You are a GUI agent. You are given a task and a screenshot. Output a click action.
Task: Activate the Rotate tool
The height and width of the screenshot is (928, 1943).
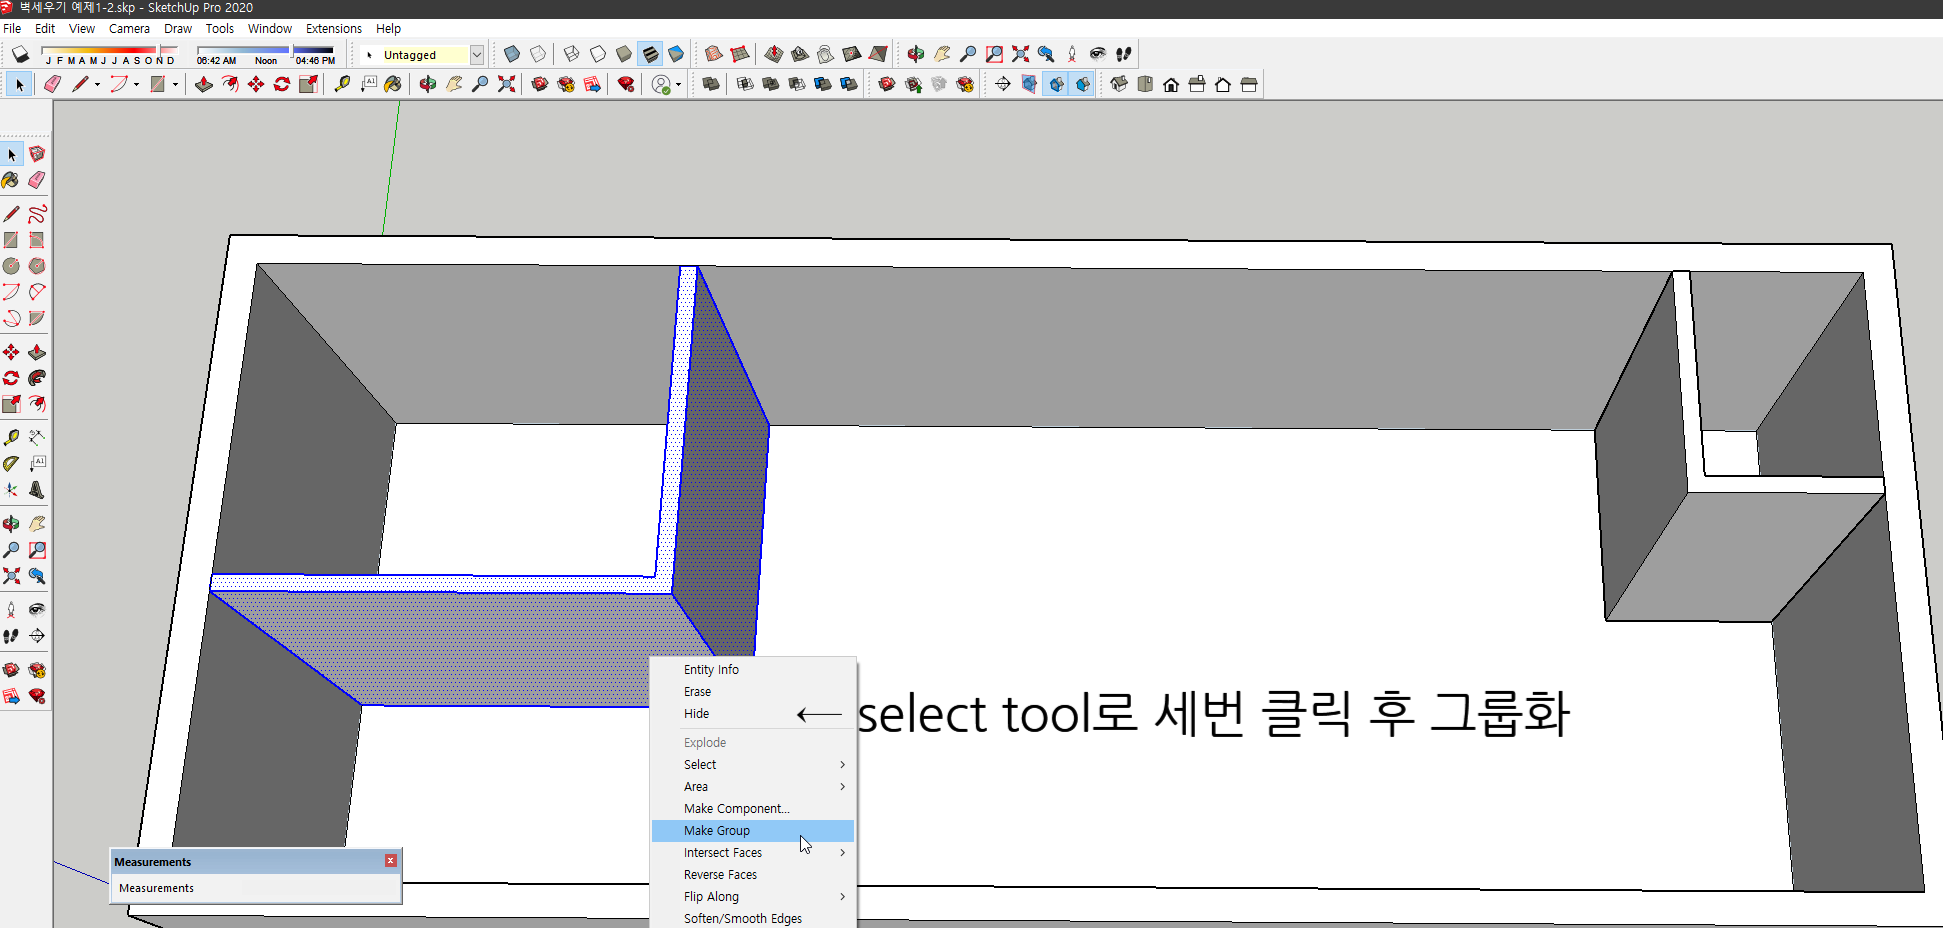[x=280, y=84]
